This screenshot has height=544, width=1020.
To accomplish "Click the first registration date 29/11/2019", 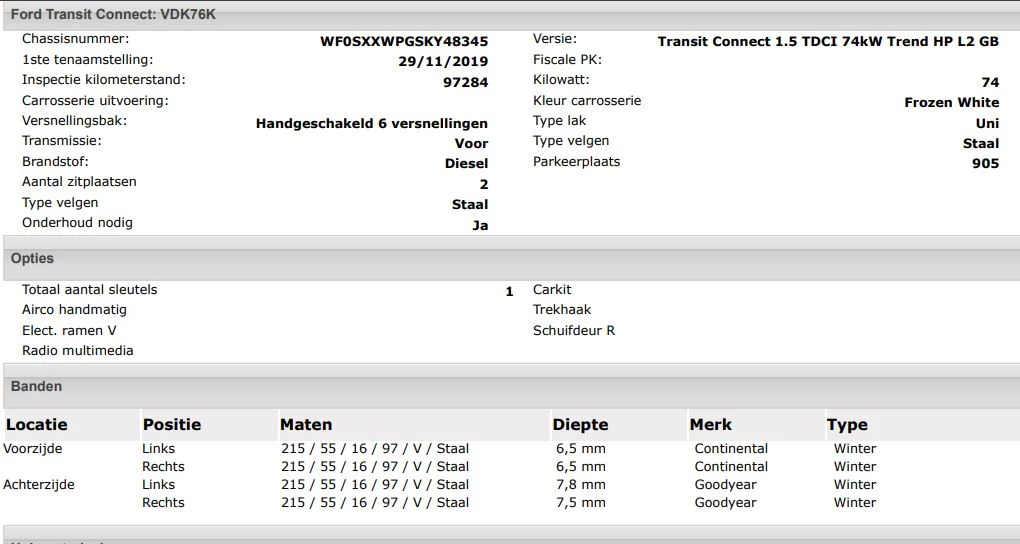I will pyautogui.click(x=443, y=61).
